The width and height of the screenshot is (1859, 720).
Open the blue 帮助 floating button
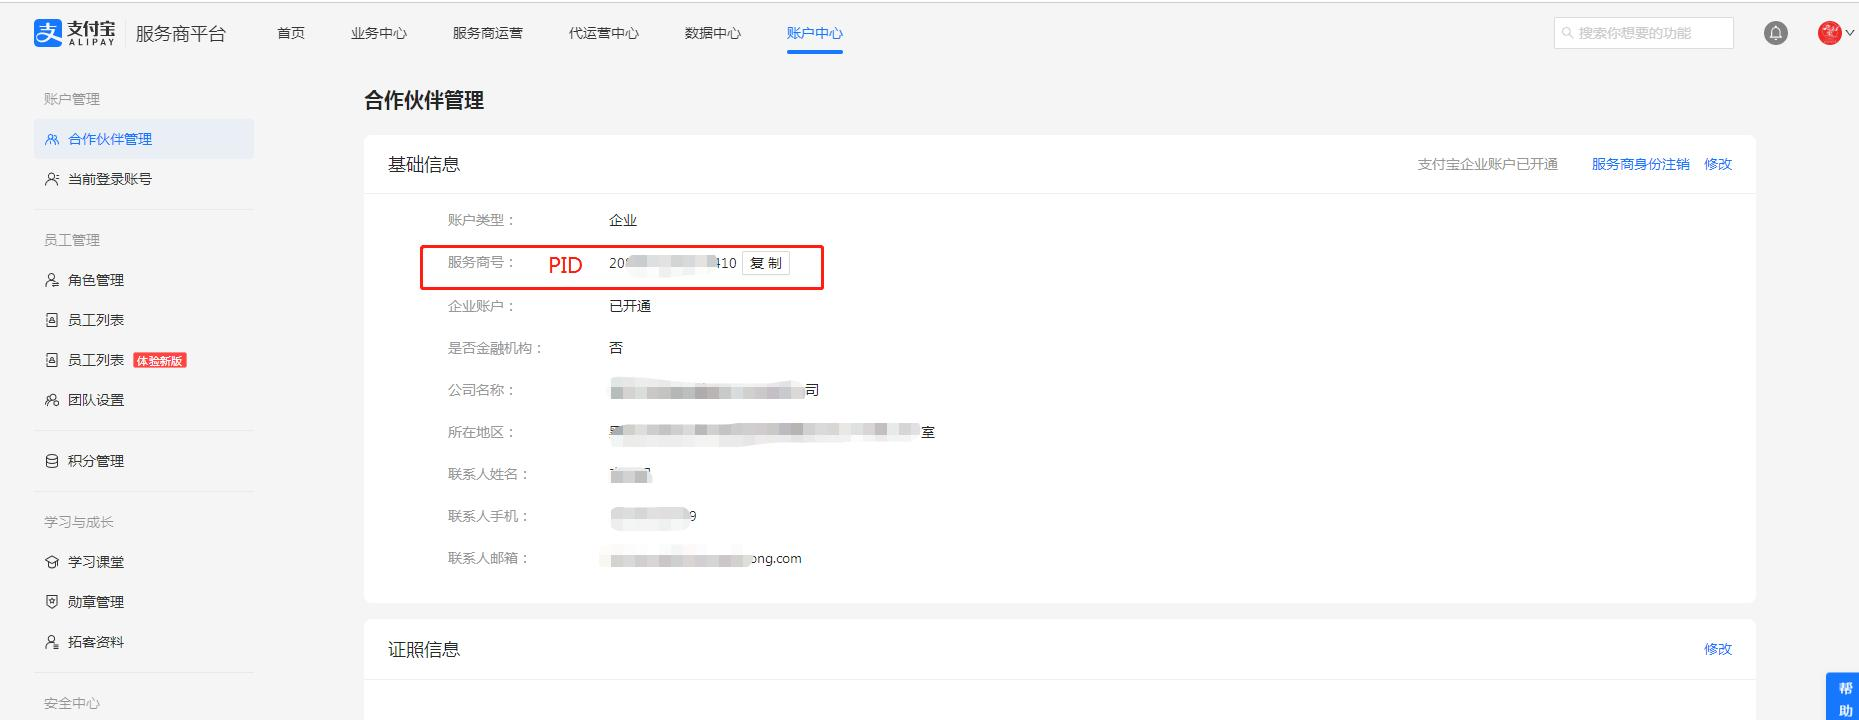(x=1844, y=698)
